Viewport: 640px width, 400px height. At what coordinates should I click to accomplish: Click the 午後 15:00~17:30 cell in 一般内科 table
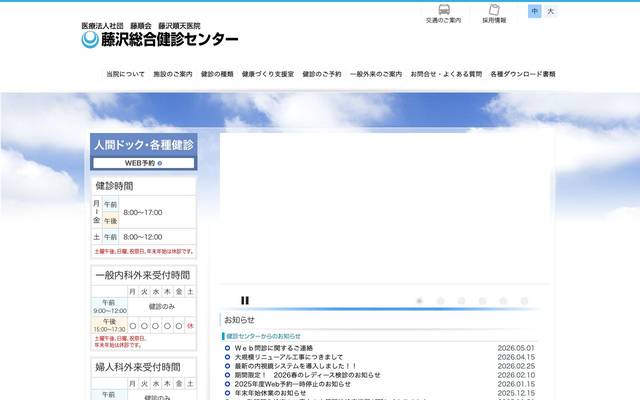[109, 325]
